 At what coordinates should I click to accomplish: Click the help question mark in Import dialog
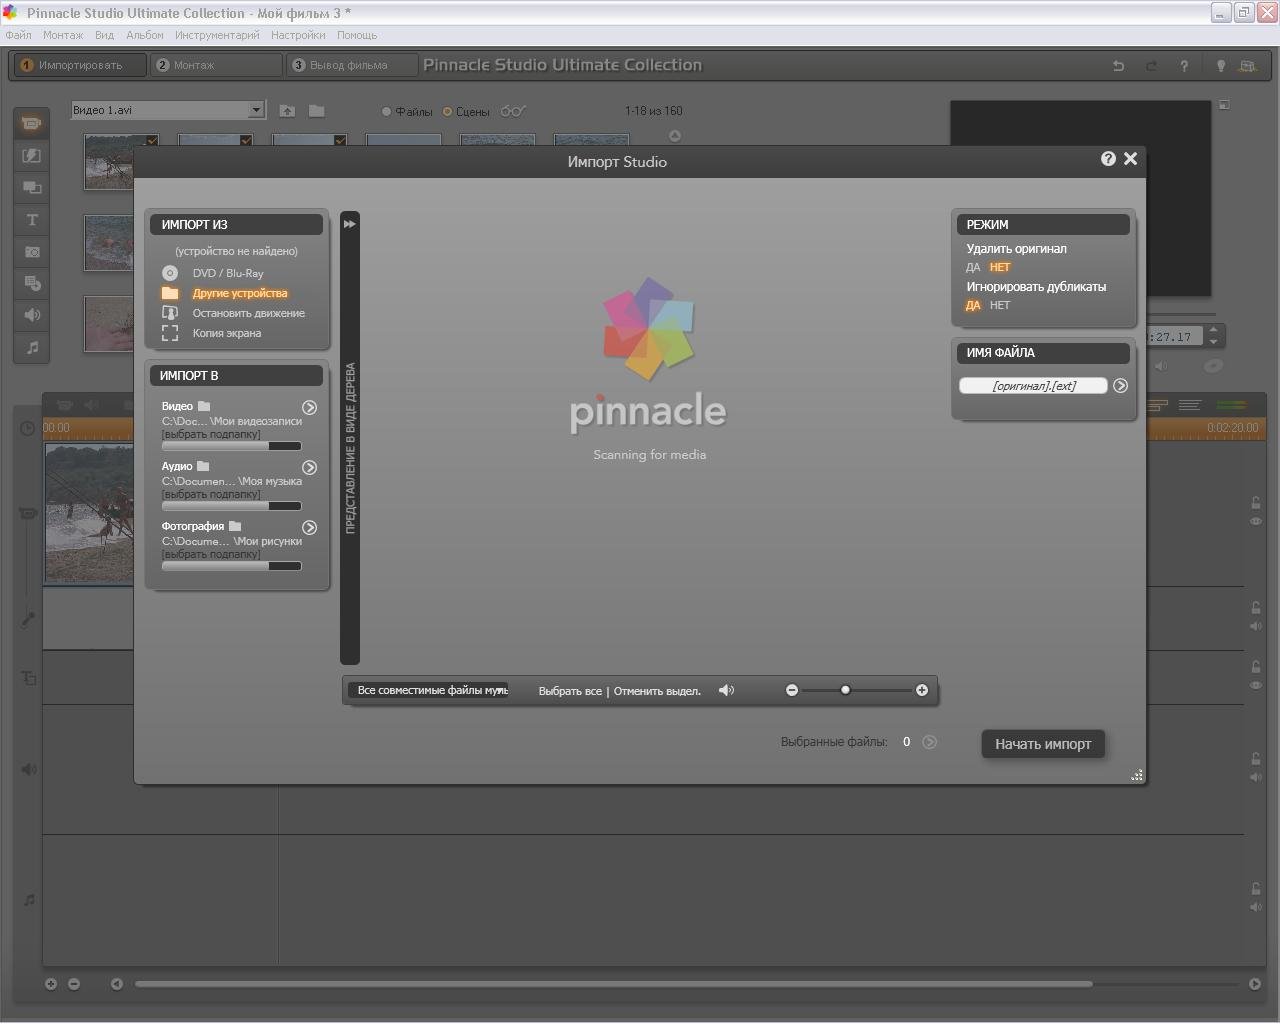coord(1108,159)
